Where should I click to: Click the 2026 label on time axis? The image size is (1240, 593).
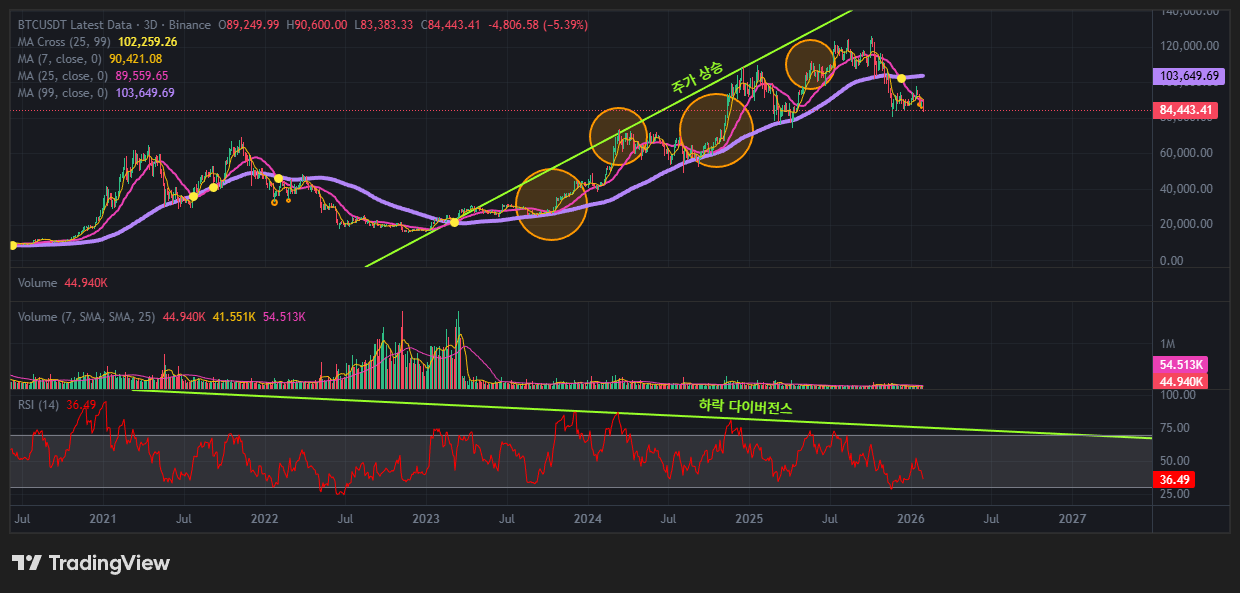click(910, 519)
